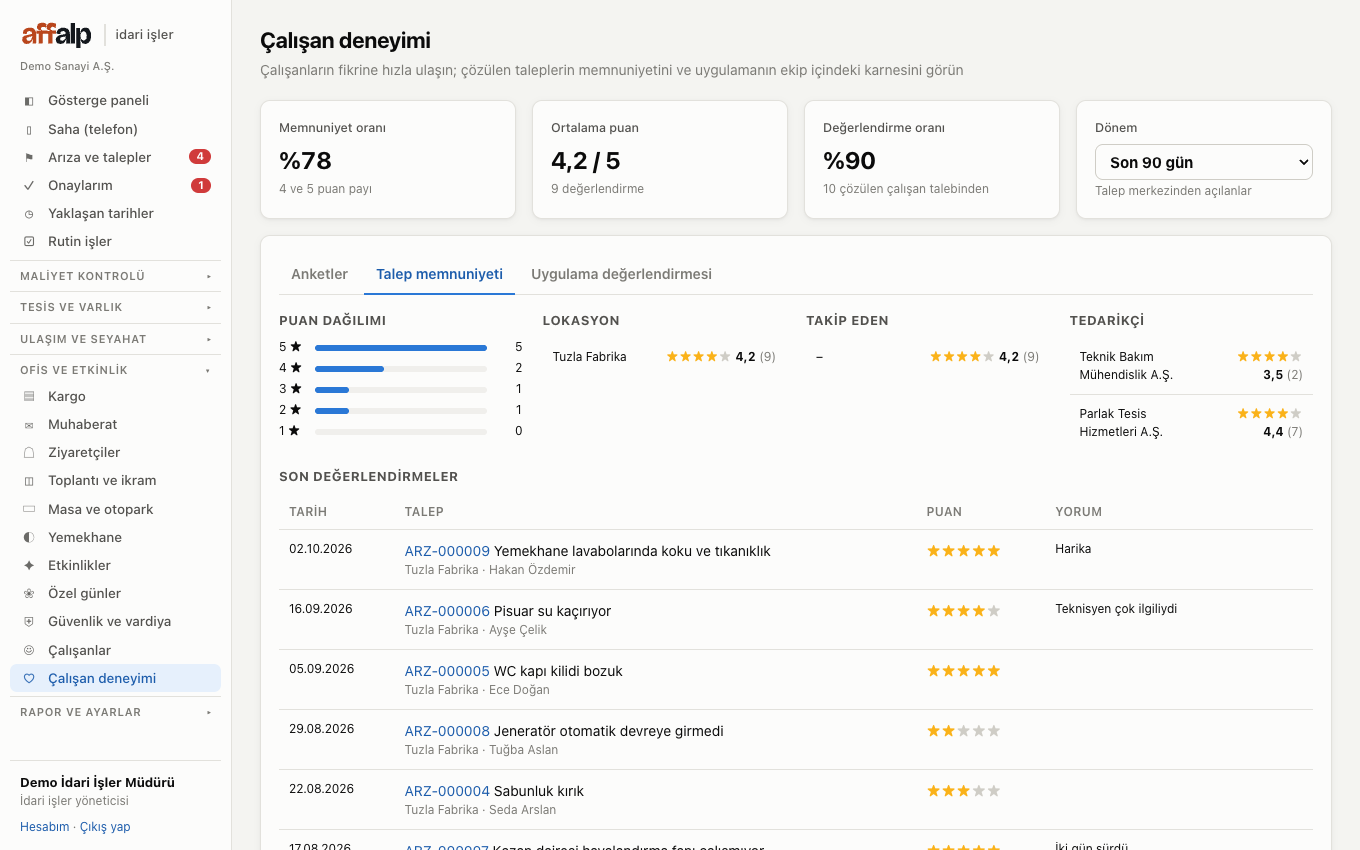
Task: Open the Kargo sidebar icon
Action: (x=28, y=397)
